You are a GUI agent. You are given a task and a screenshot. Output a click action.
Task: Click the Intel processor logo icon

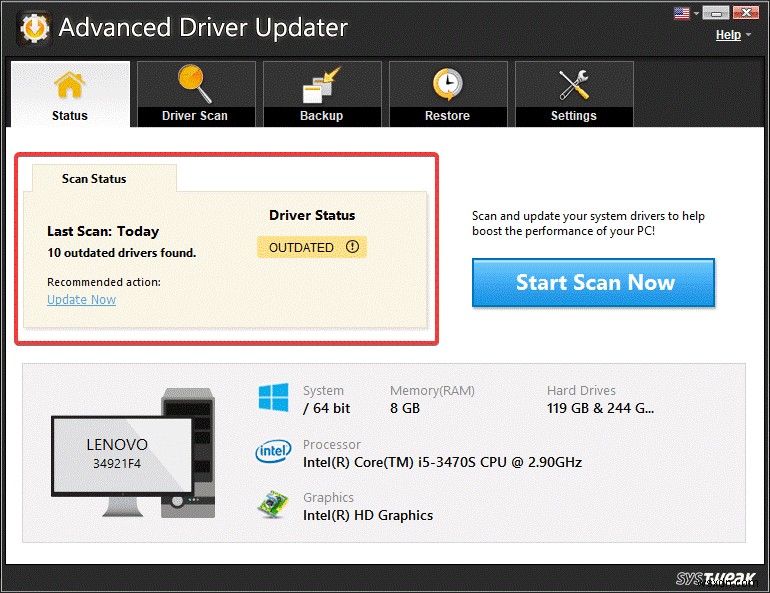pos(274,451)
